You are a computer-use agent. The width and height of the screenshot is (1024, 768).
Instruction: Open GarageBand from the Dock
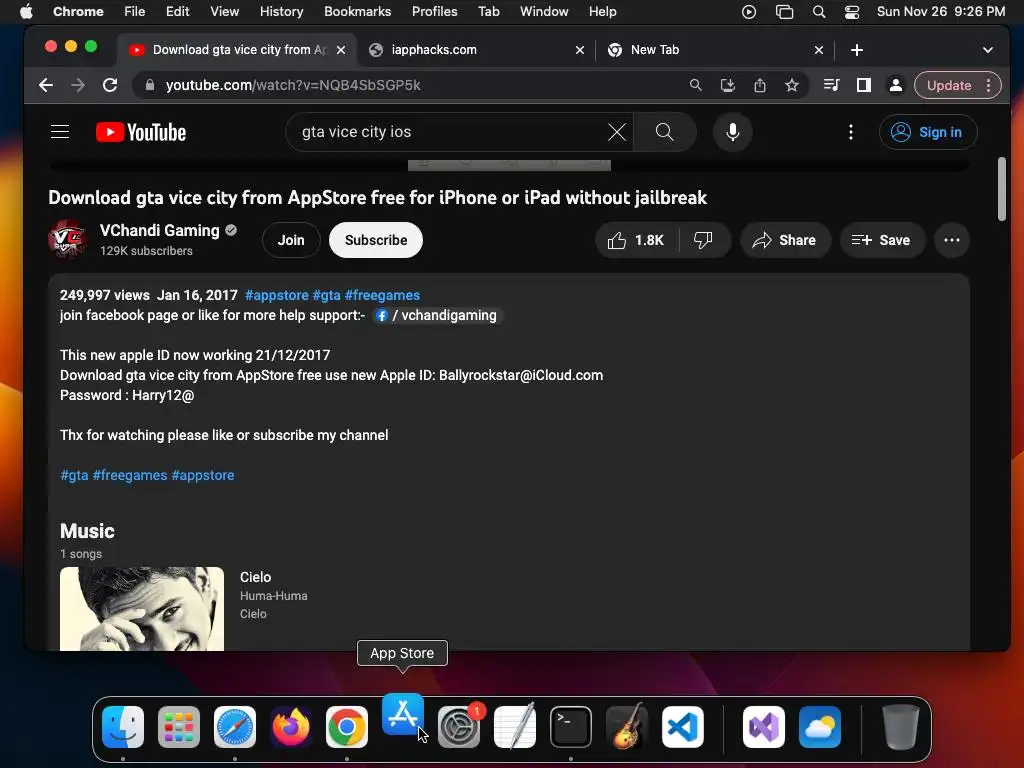click(x=627, y=726)
